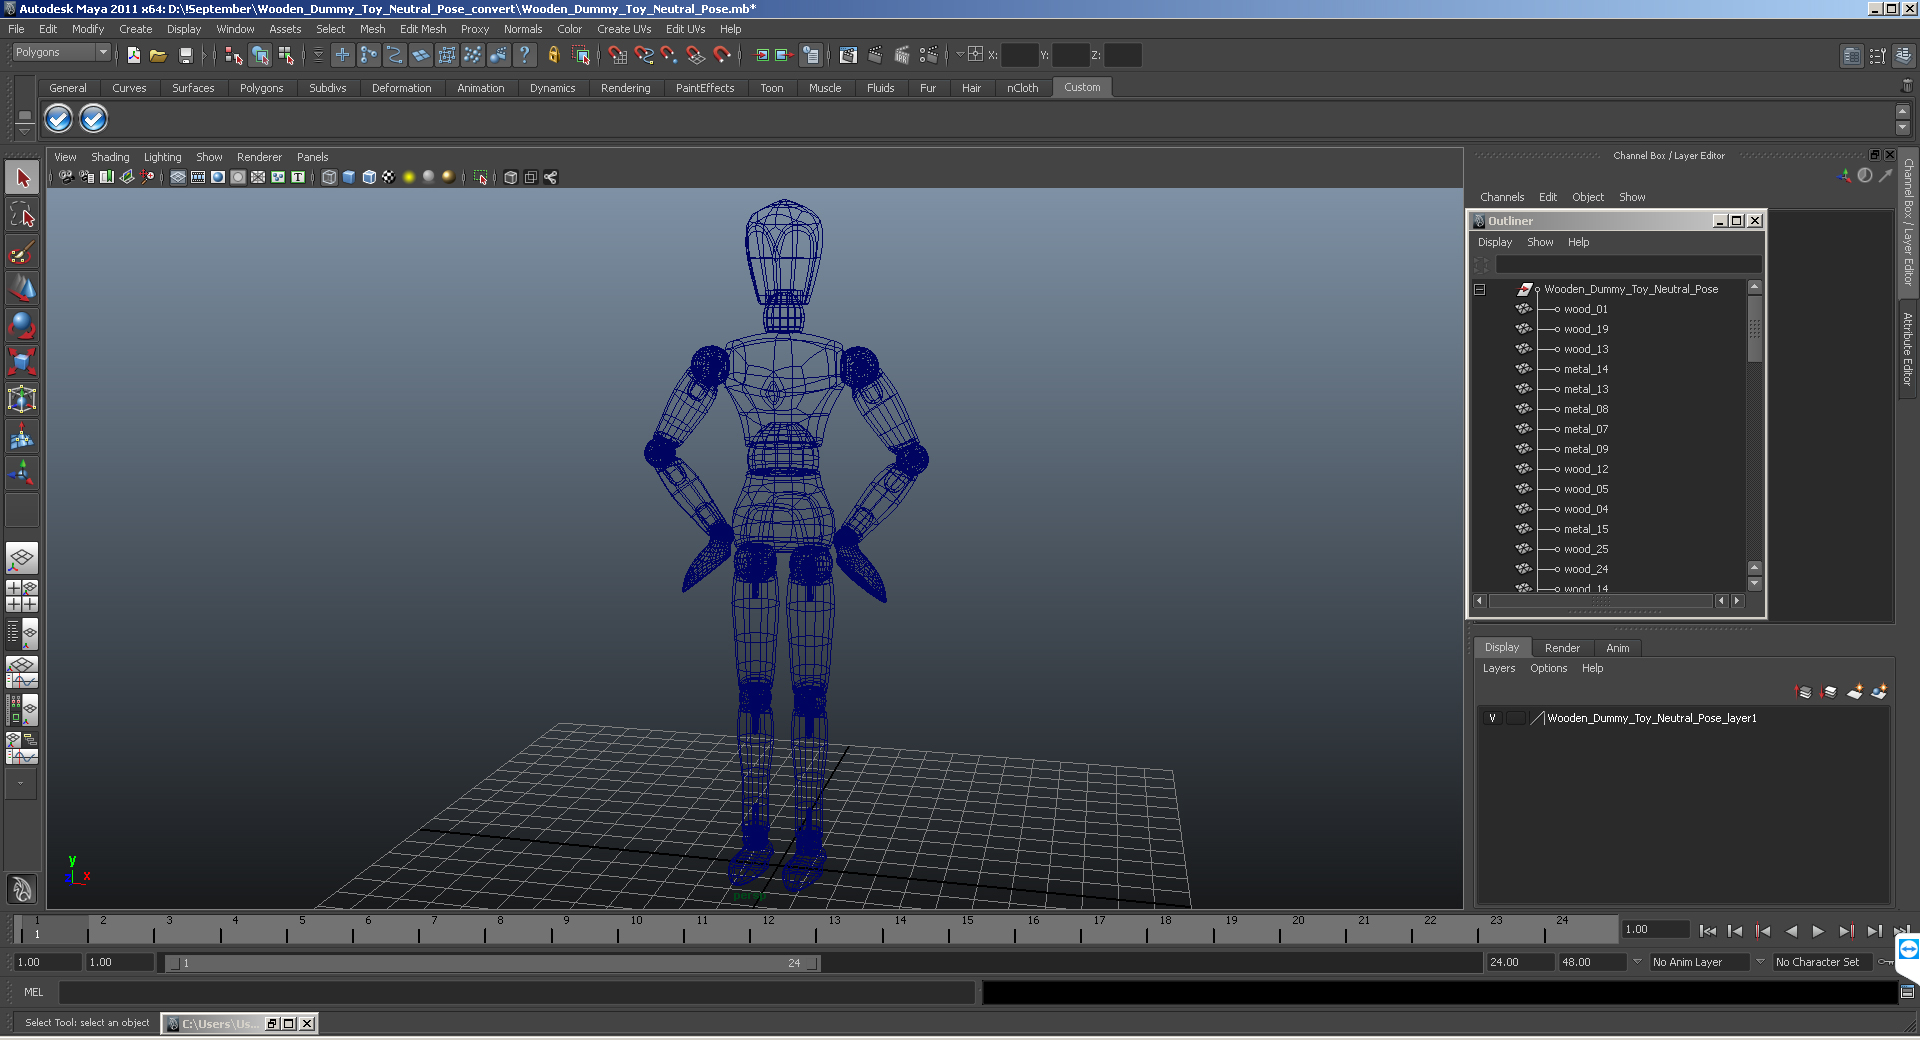Viewport: 1920px width, 1040px height.
Task: Open Outliner Display menu
Action: (x=1495, y=242)
